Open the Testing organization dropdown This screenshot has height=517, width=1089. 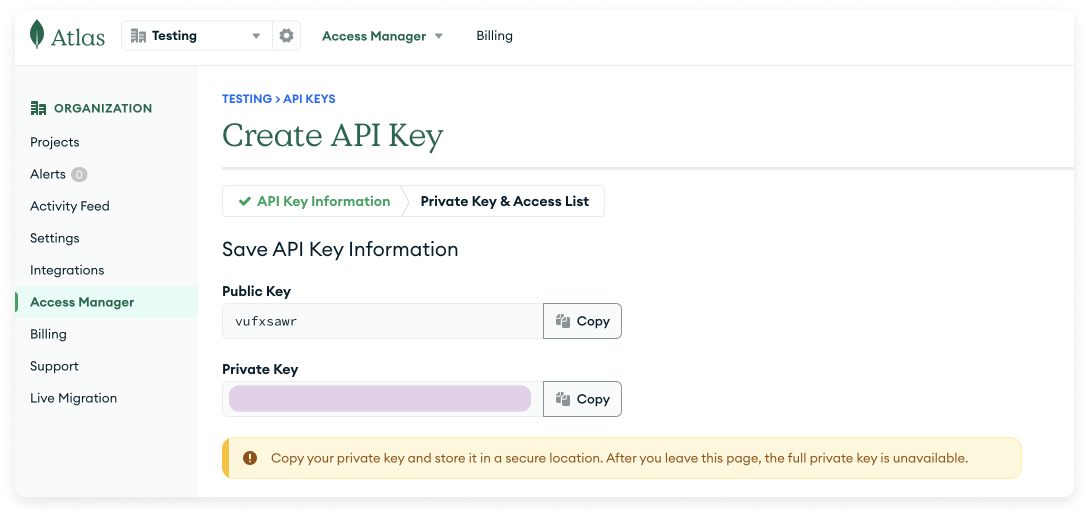(197, 35)
